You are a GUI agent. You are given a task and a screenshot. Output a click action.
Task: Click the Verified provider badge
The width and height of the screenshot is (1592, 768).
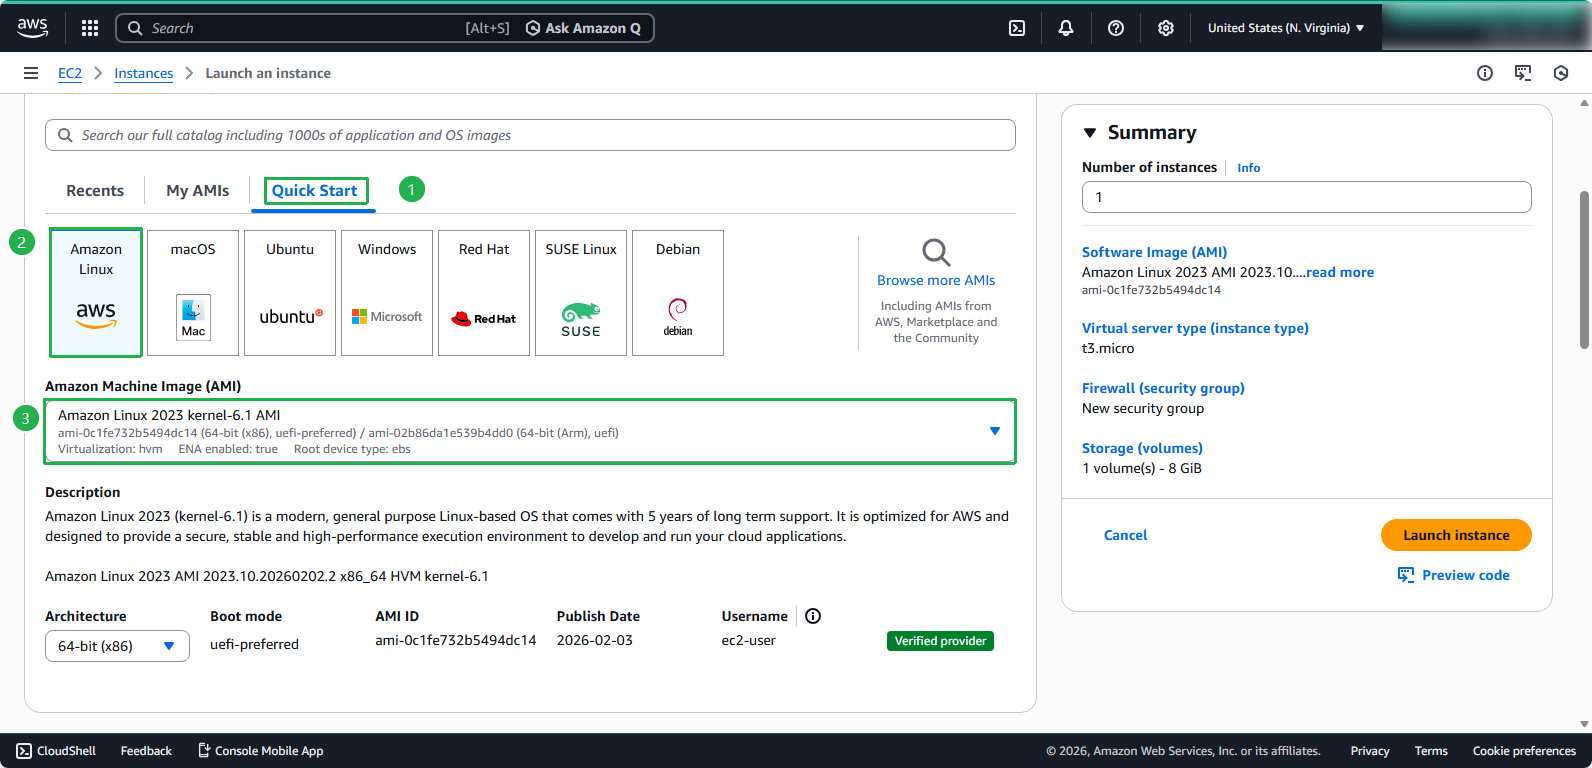[940, 641]
